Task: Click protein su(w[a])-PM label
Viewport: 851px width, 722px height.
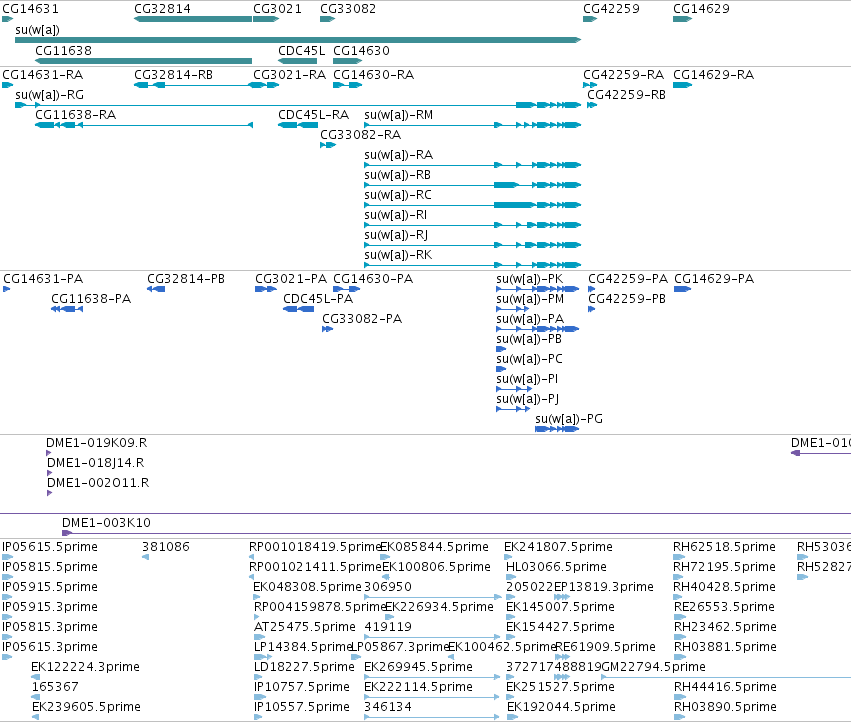Action: [x=530, y=299]
